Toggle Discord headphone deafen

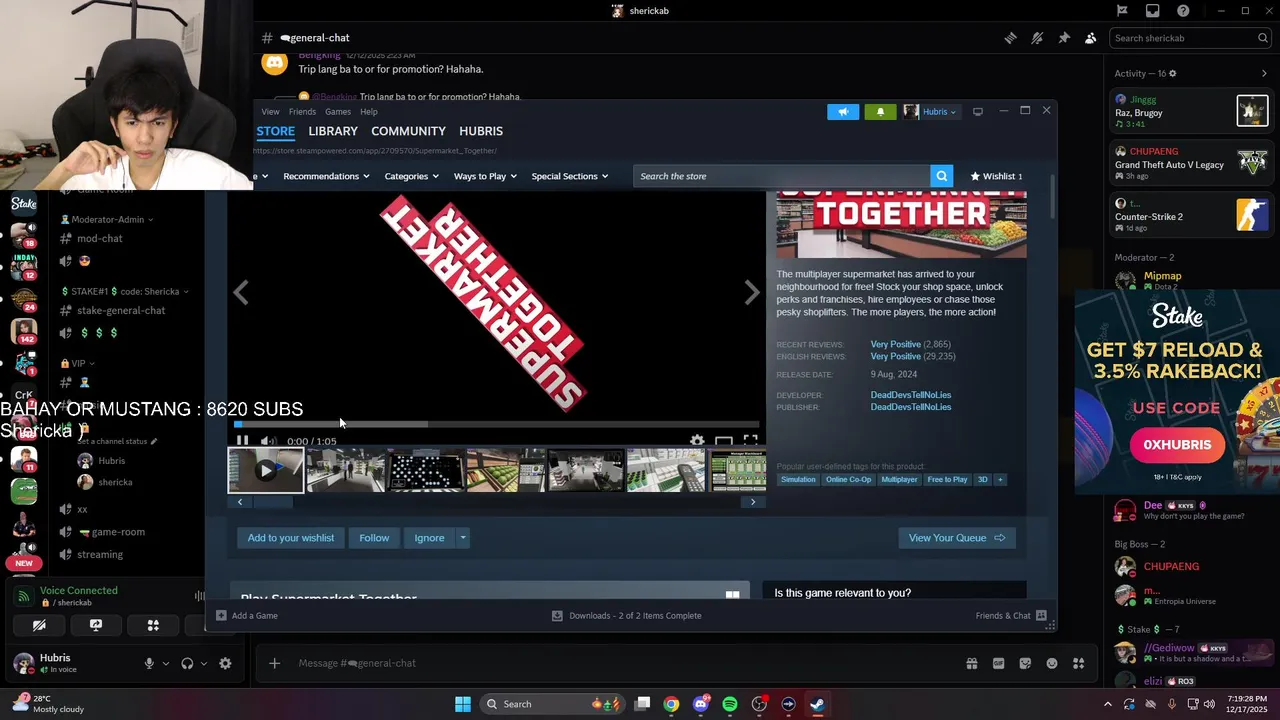click(187, 663)
